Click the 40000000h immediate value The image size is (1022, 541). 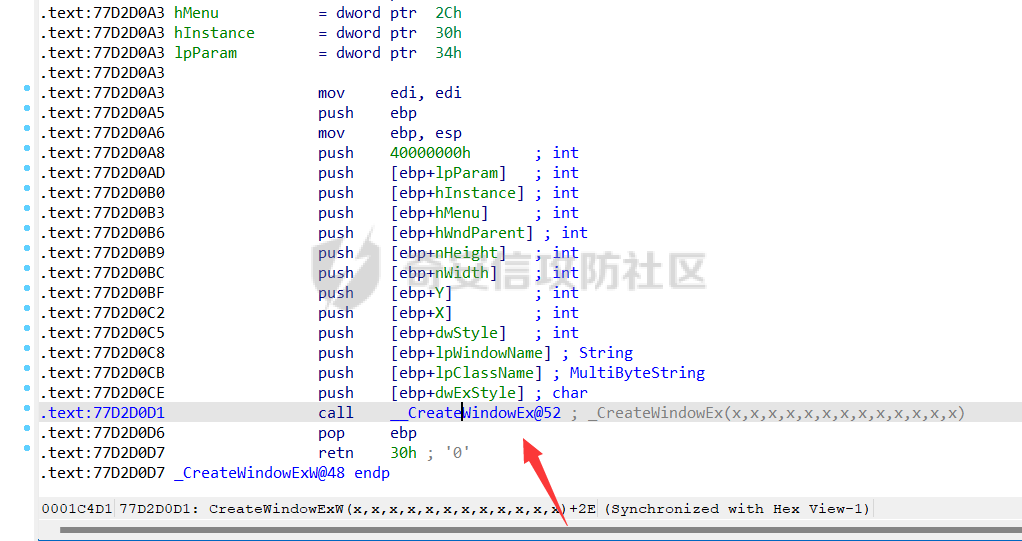430,153
